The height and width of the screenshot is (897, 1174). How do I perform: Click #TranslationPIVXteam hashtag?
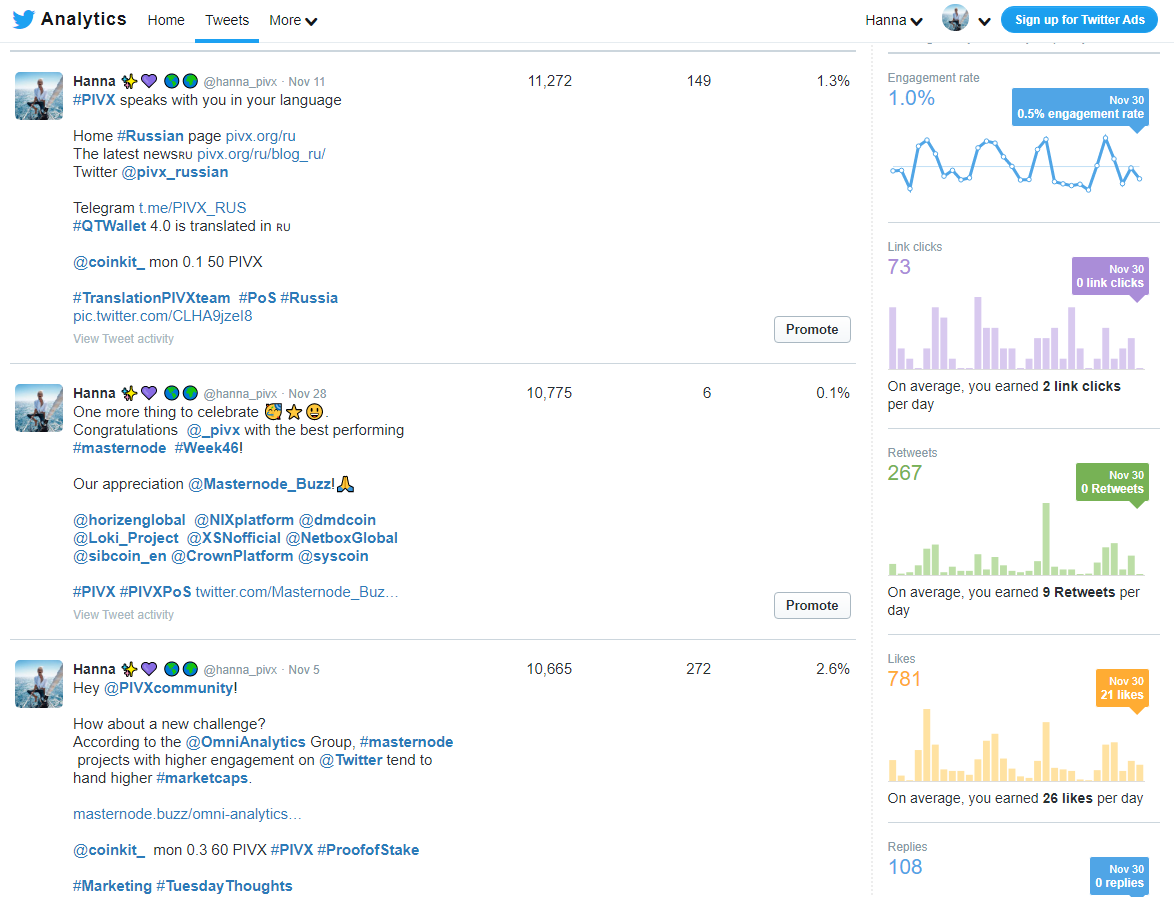[x=151, y=298]
